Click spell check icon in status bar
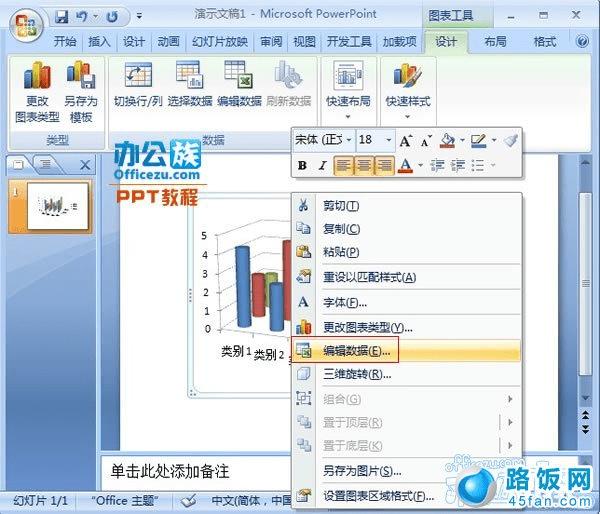Image resolution: width=600 pixels, height=514 pixels. [188, 500]
